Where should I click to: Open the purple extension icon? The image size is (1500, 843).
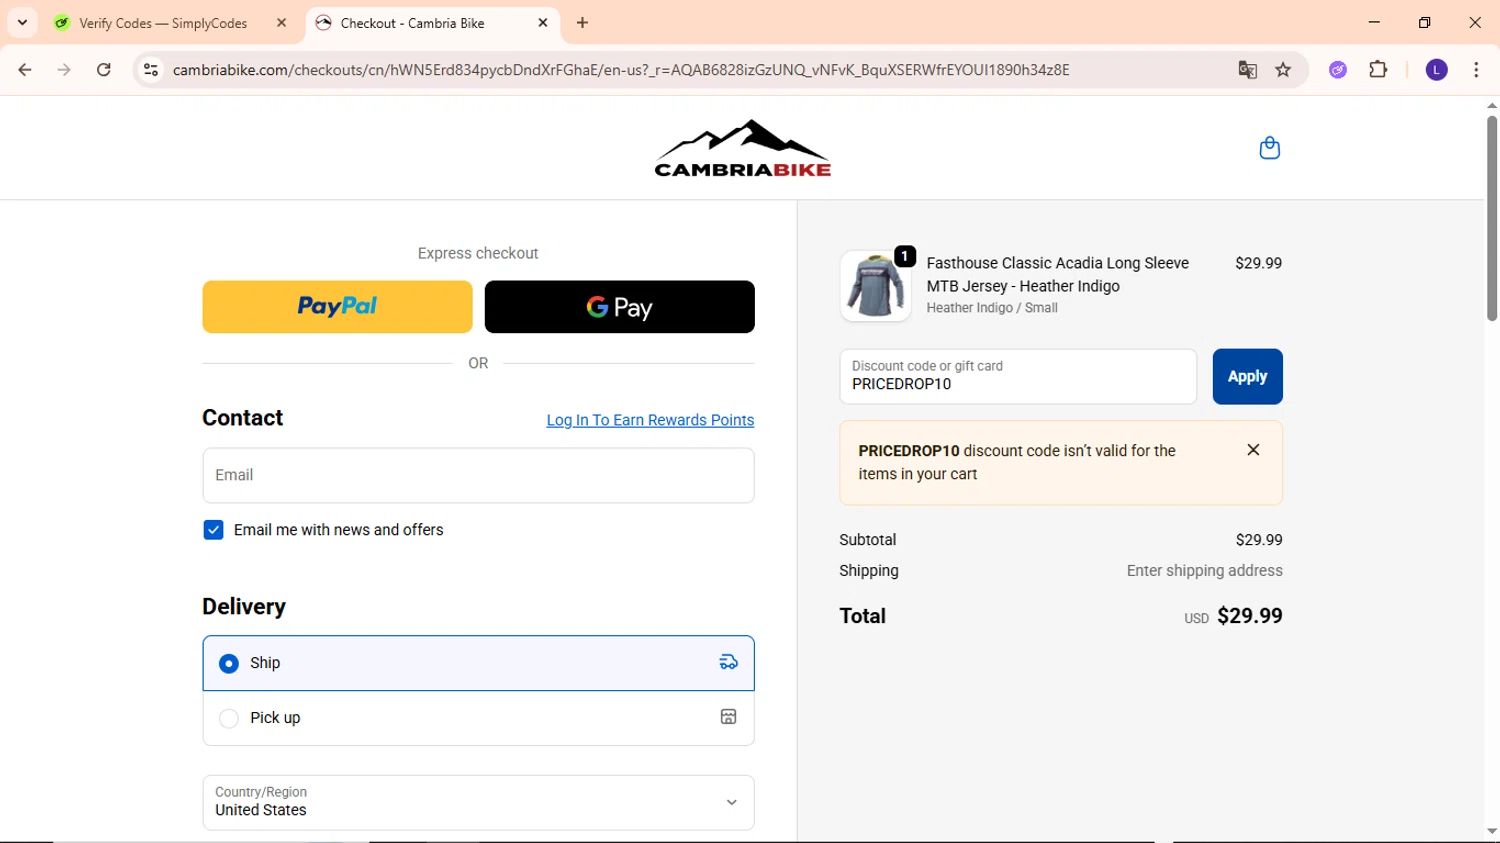click(x=1338, y=70)
